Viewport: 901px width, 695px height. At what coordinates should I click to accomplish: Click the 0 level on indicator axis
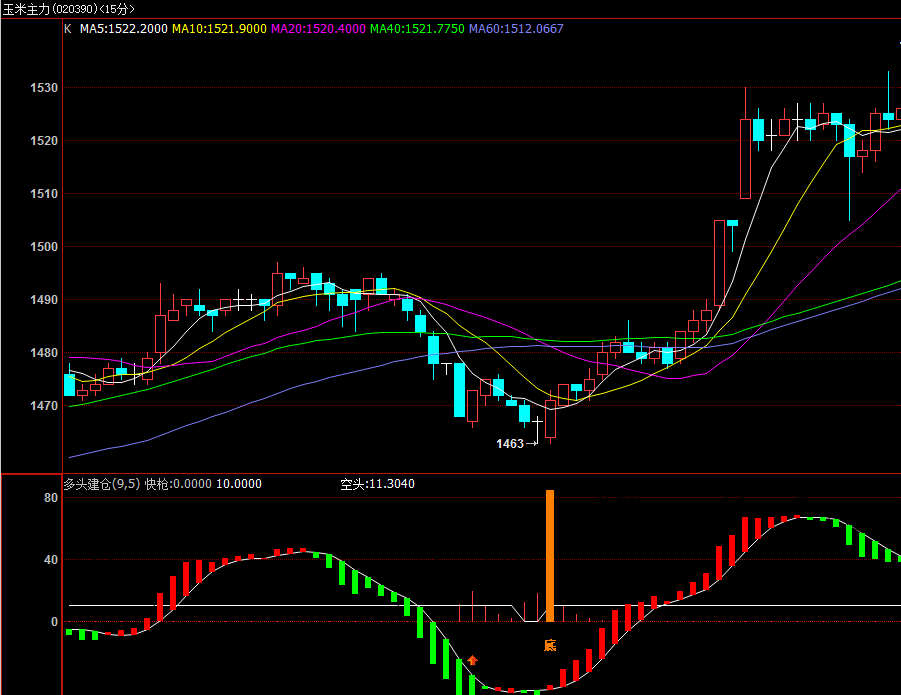pos(55,621)
